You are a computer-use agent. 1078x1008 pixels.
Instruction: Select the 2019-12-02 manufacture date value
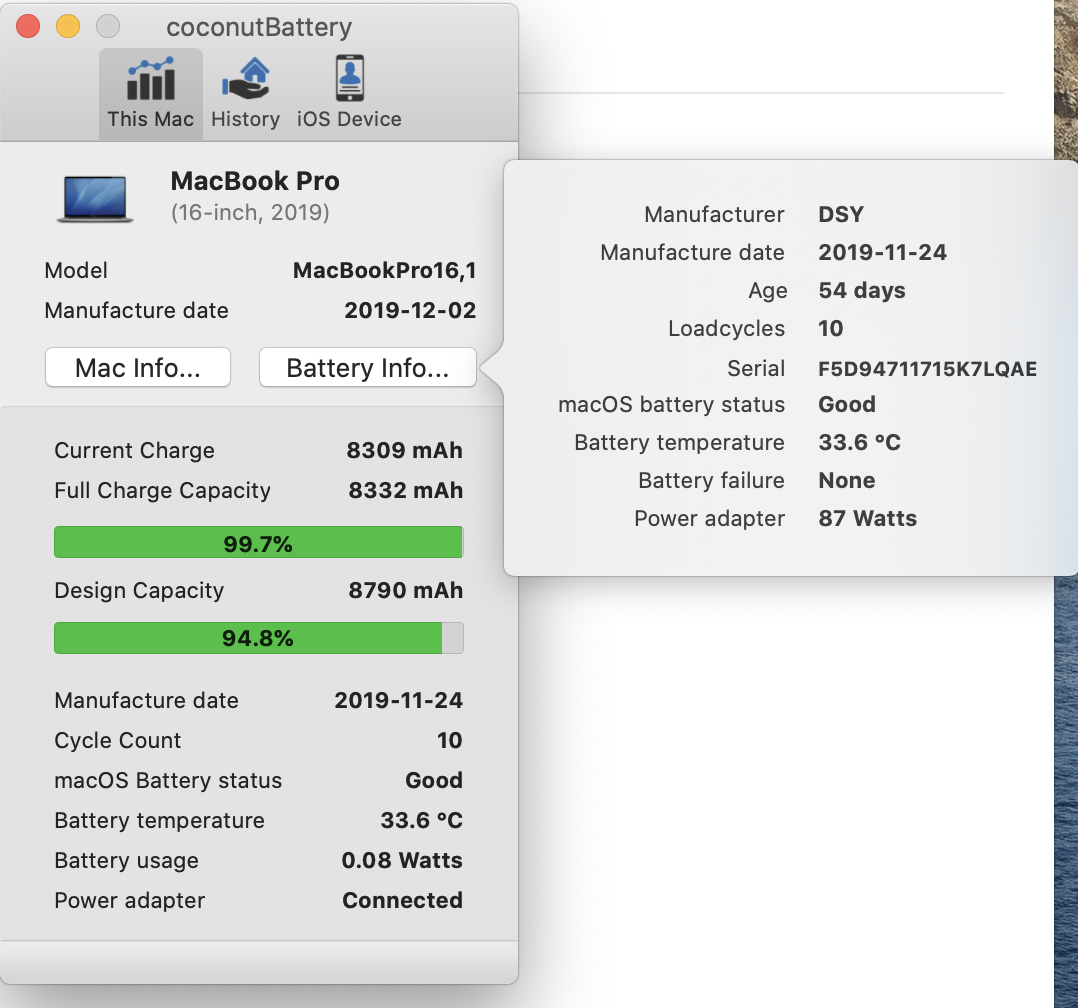pos(410,310)
